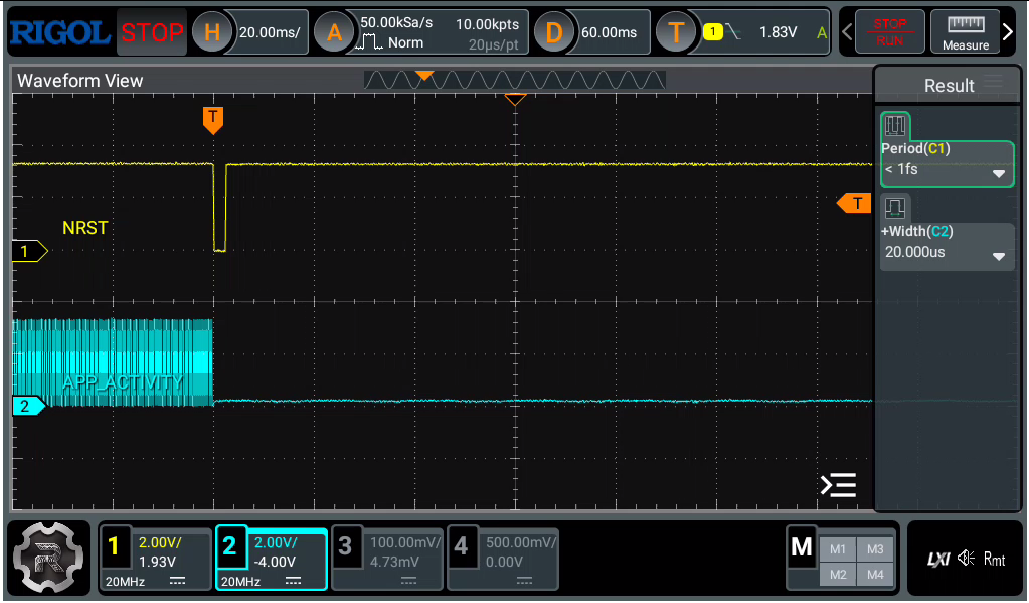Expand the Period(C1) result dropdown arrow
The width and height of the screenshot is (1029, 603).
click(999, 174)
